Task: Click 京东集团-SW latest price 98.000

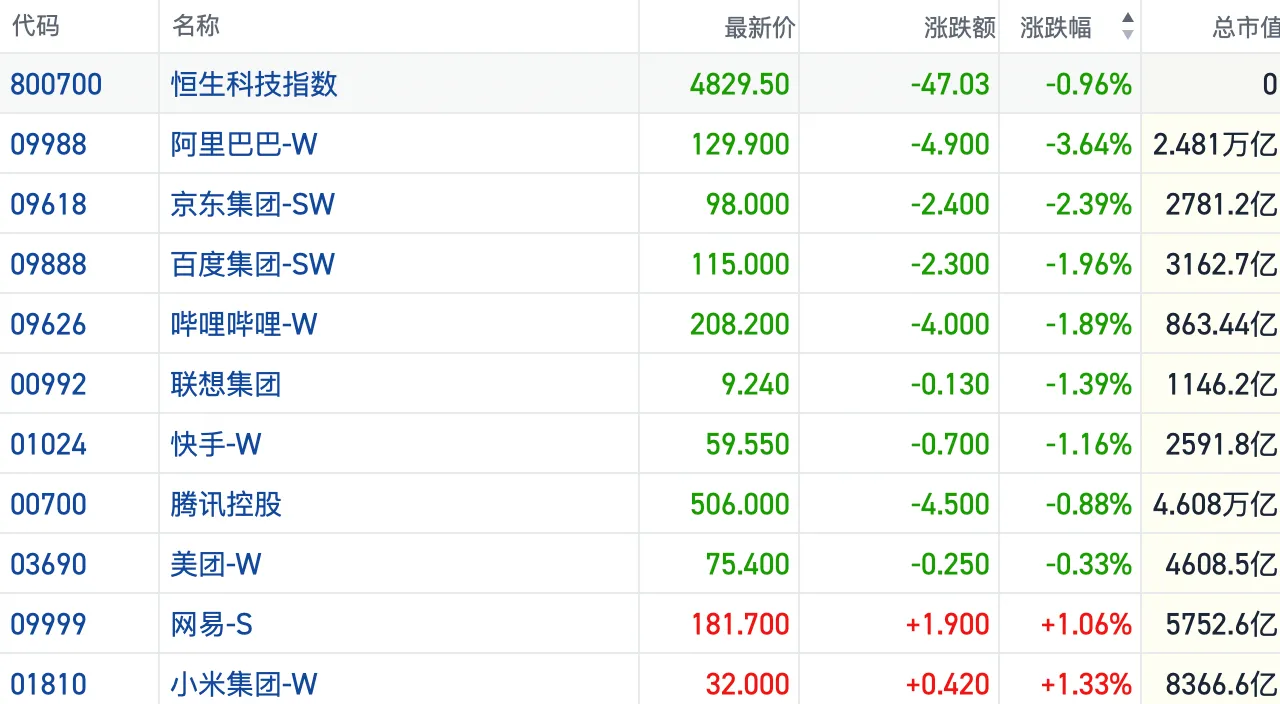Action: point(747,204)
